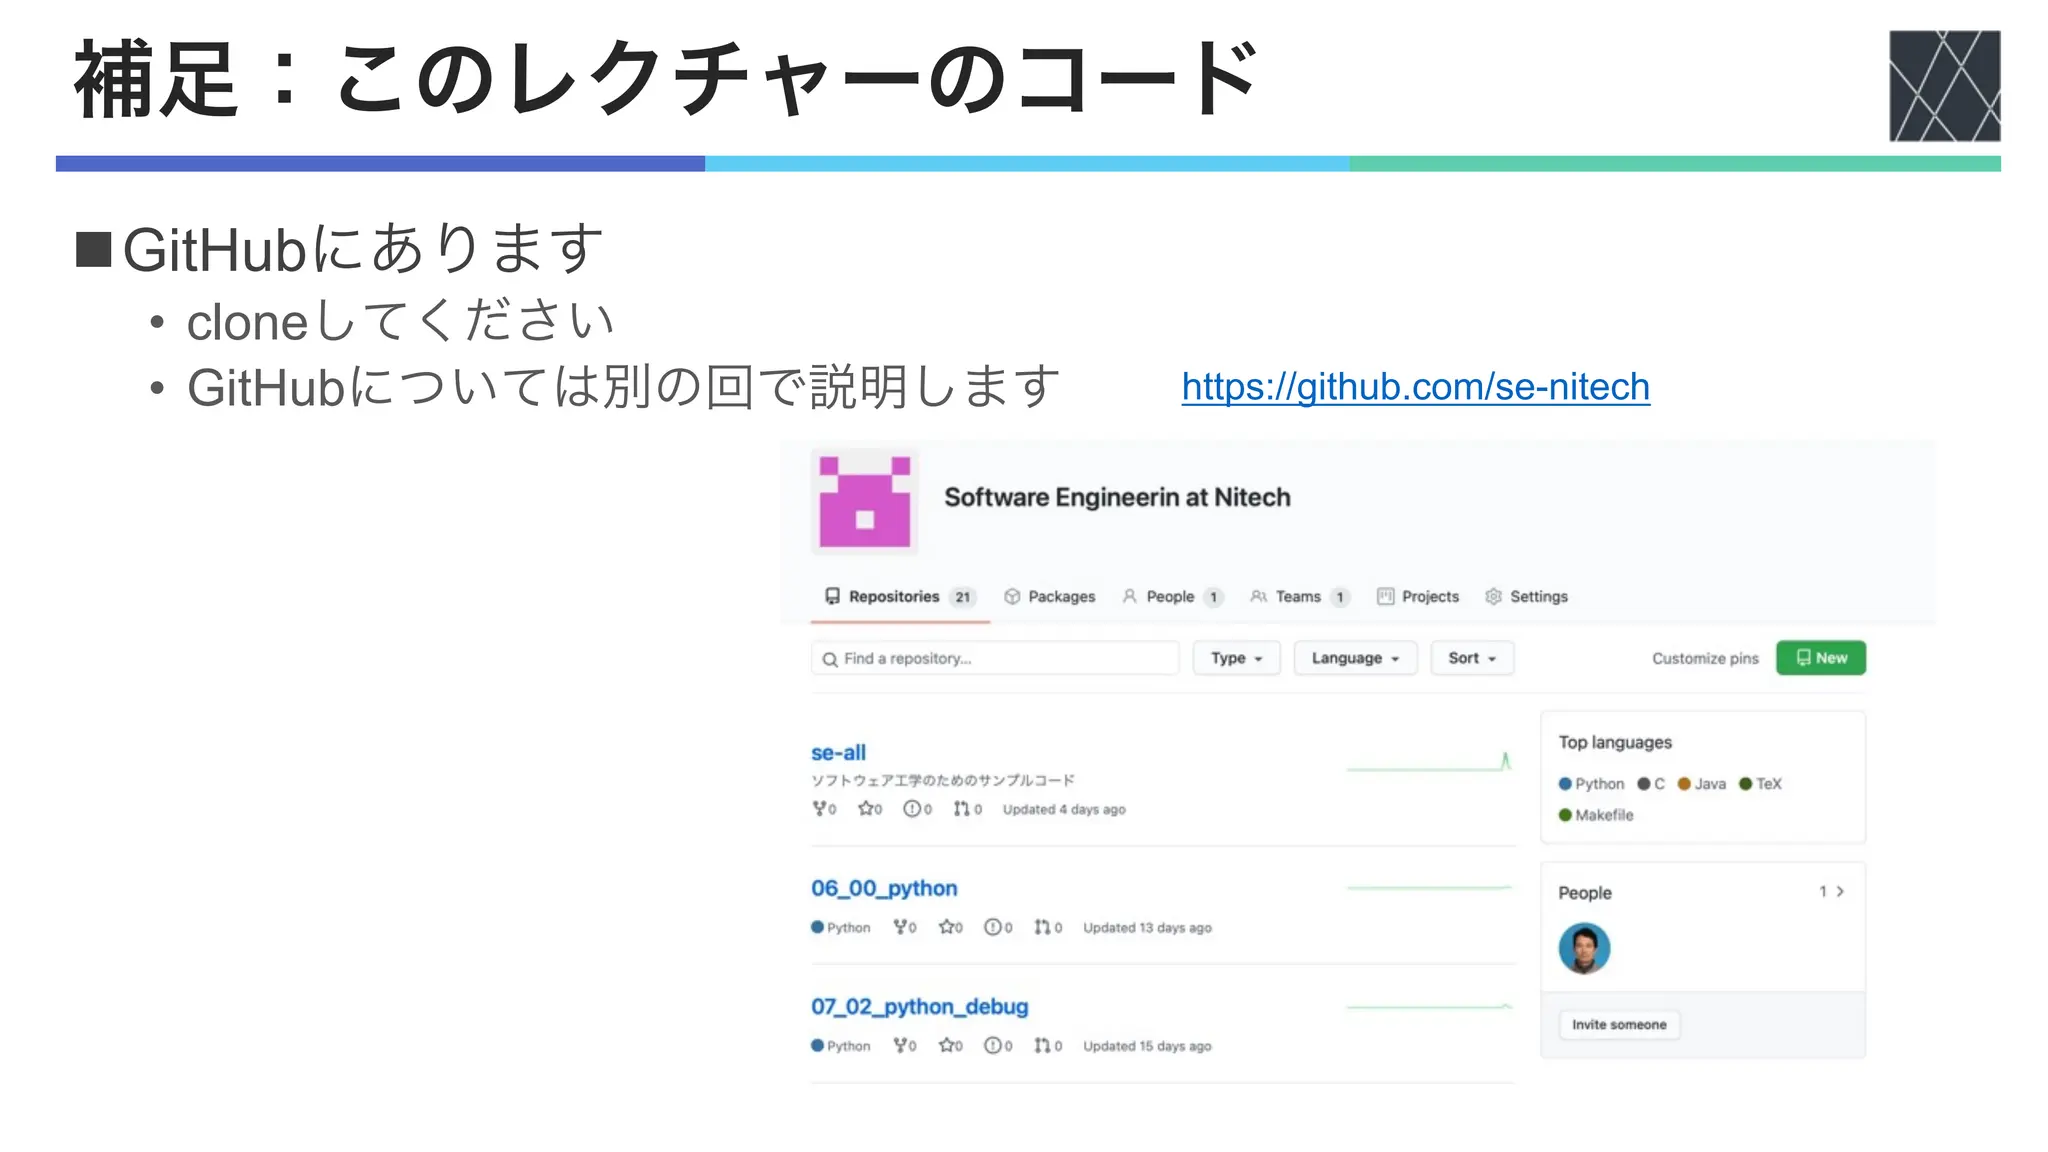Click the People tab person icon
Viewport: 2048px width, 1152px height.
click(x=1130, y=597)
